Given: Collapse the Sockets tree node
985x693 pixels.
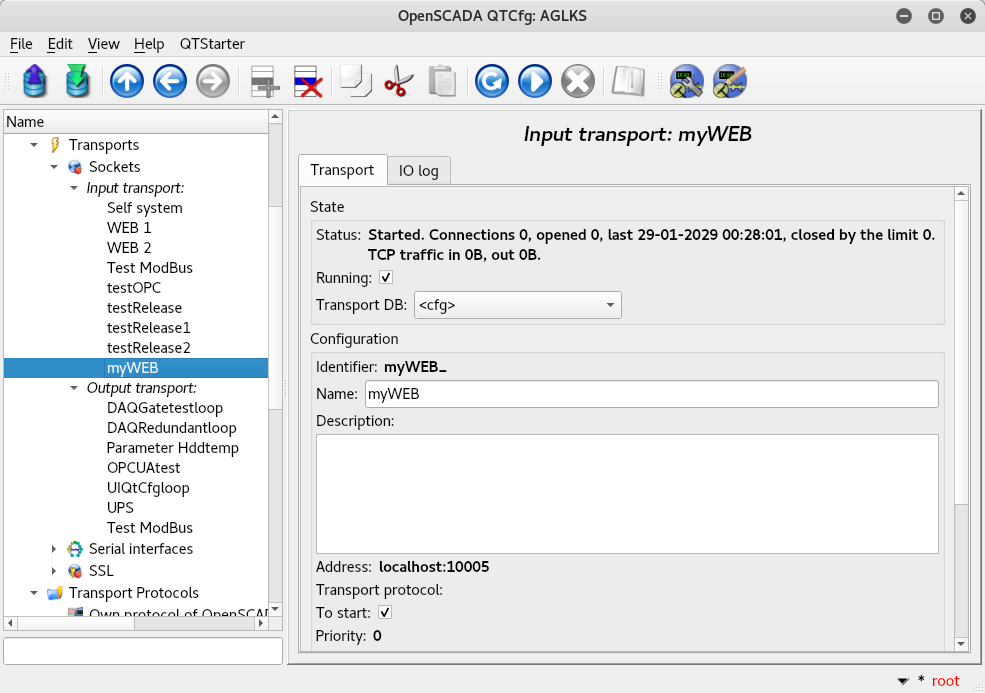Looking at the screenshot, I should click(x=55, y=167).
